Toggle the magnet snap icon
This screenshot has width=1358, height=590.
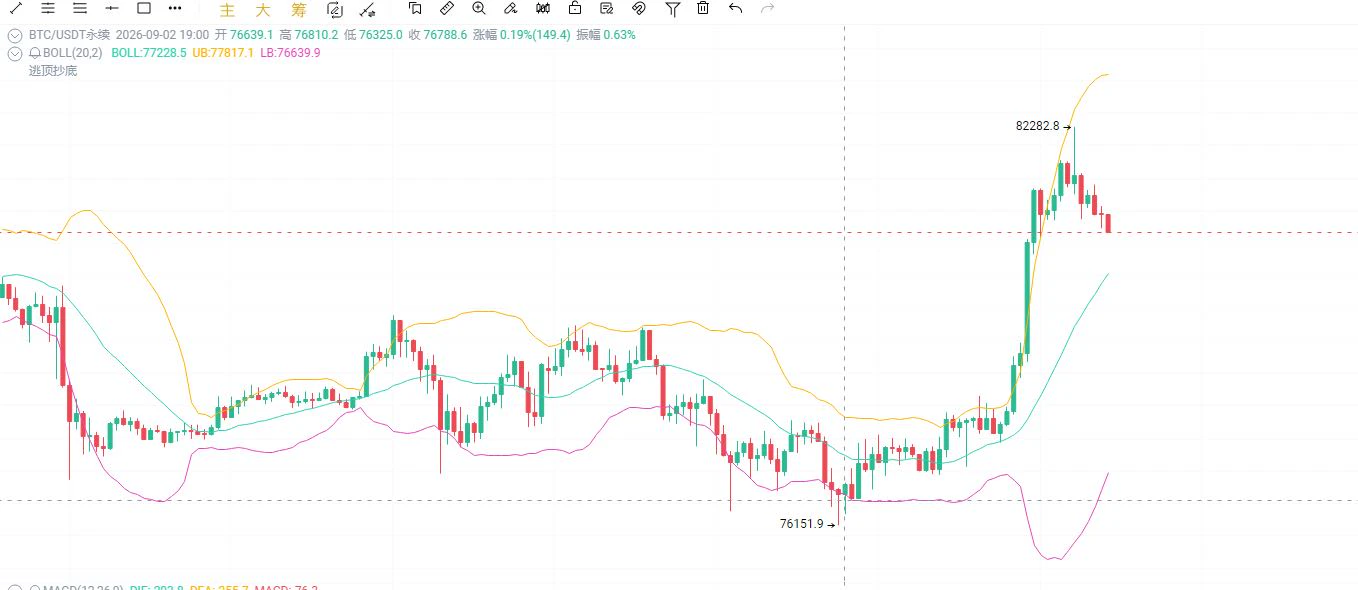point(639,8)
